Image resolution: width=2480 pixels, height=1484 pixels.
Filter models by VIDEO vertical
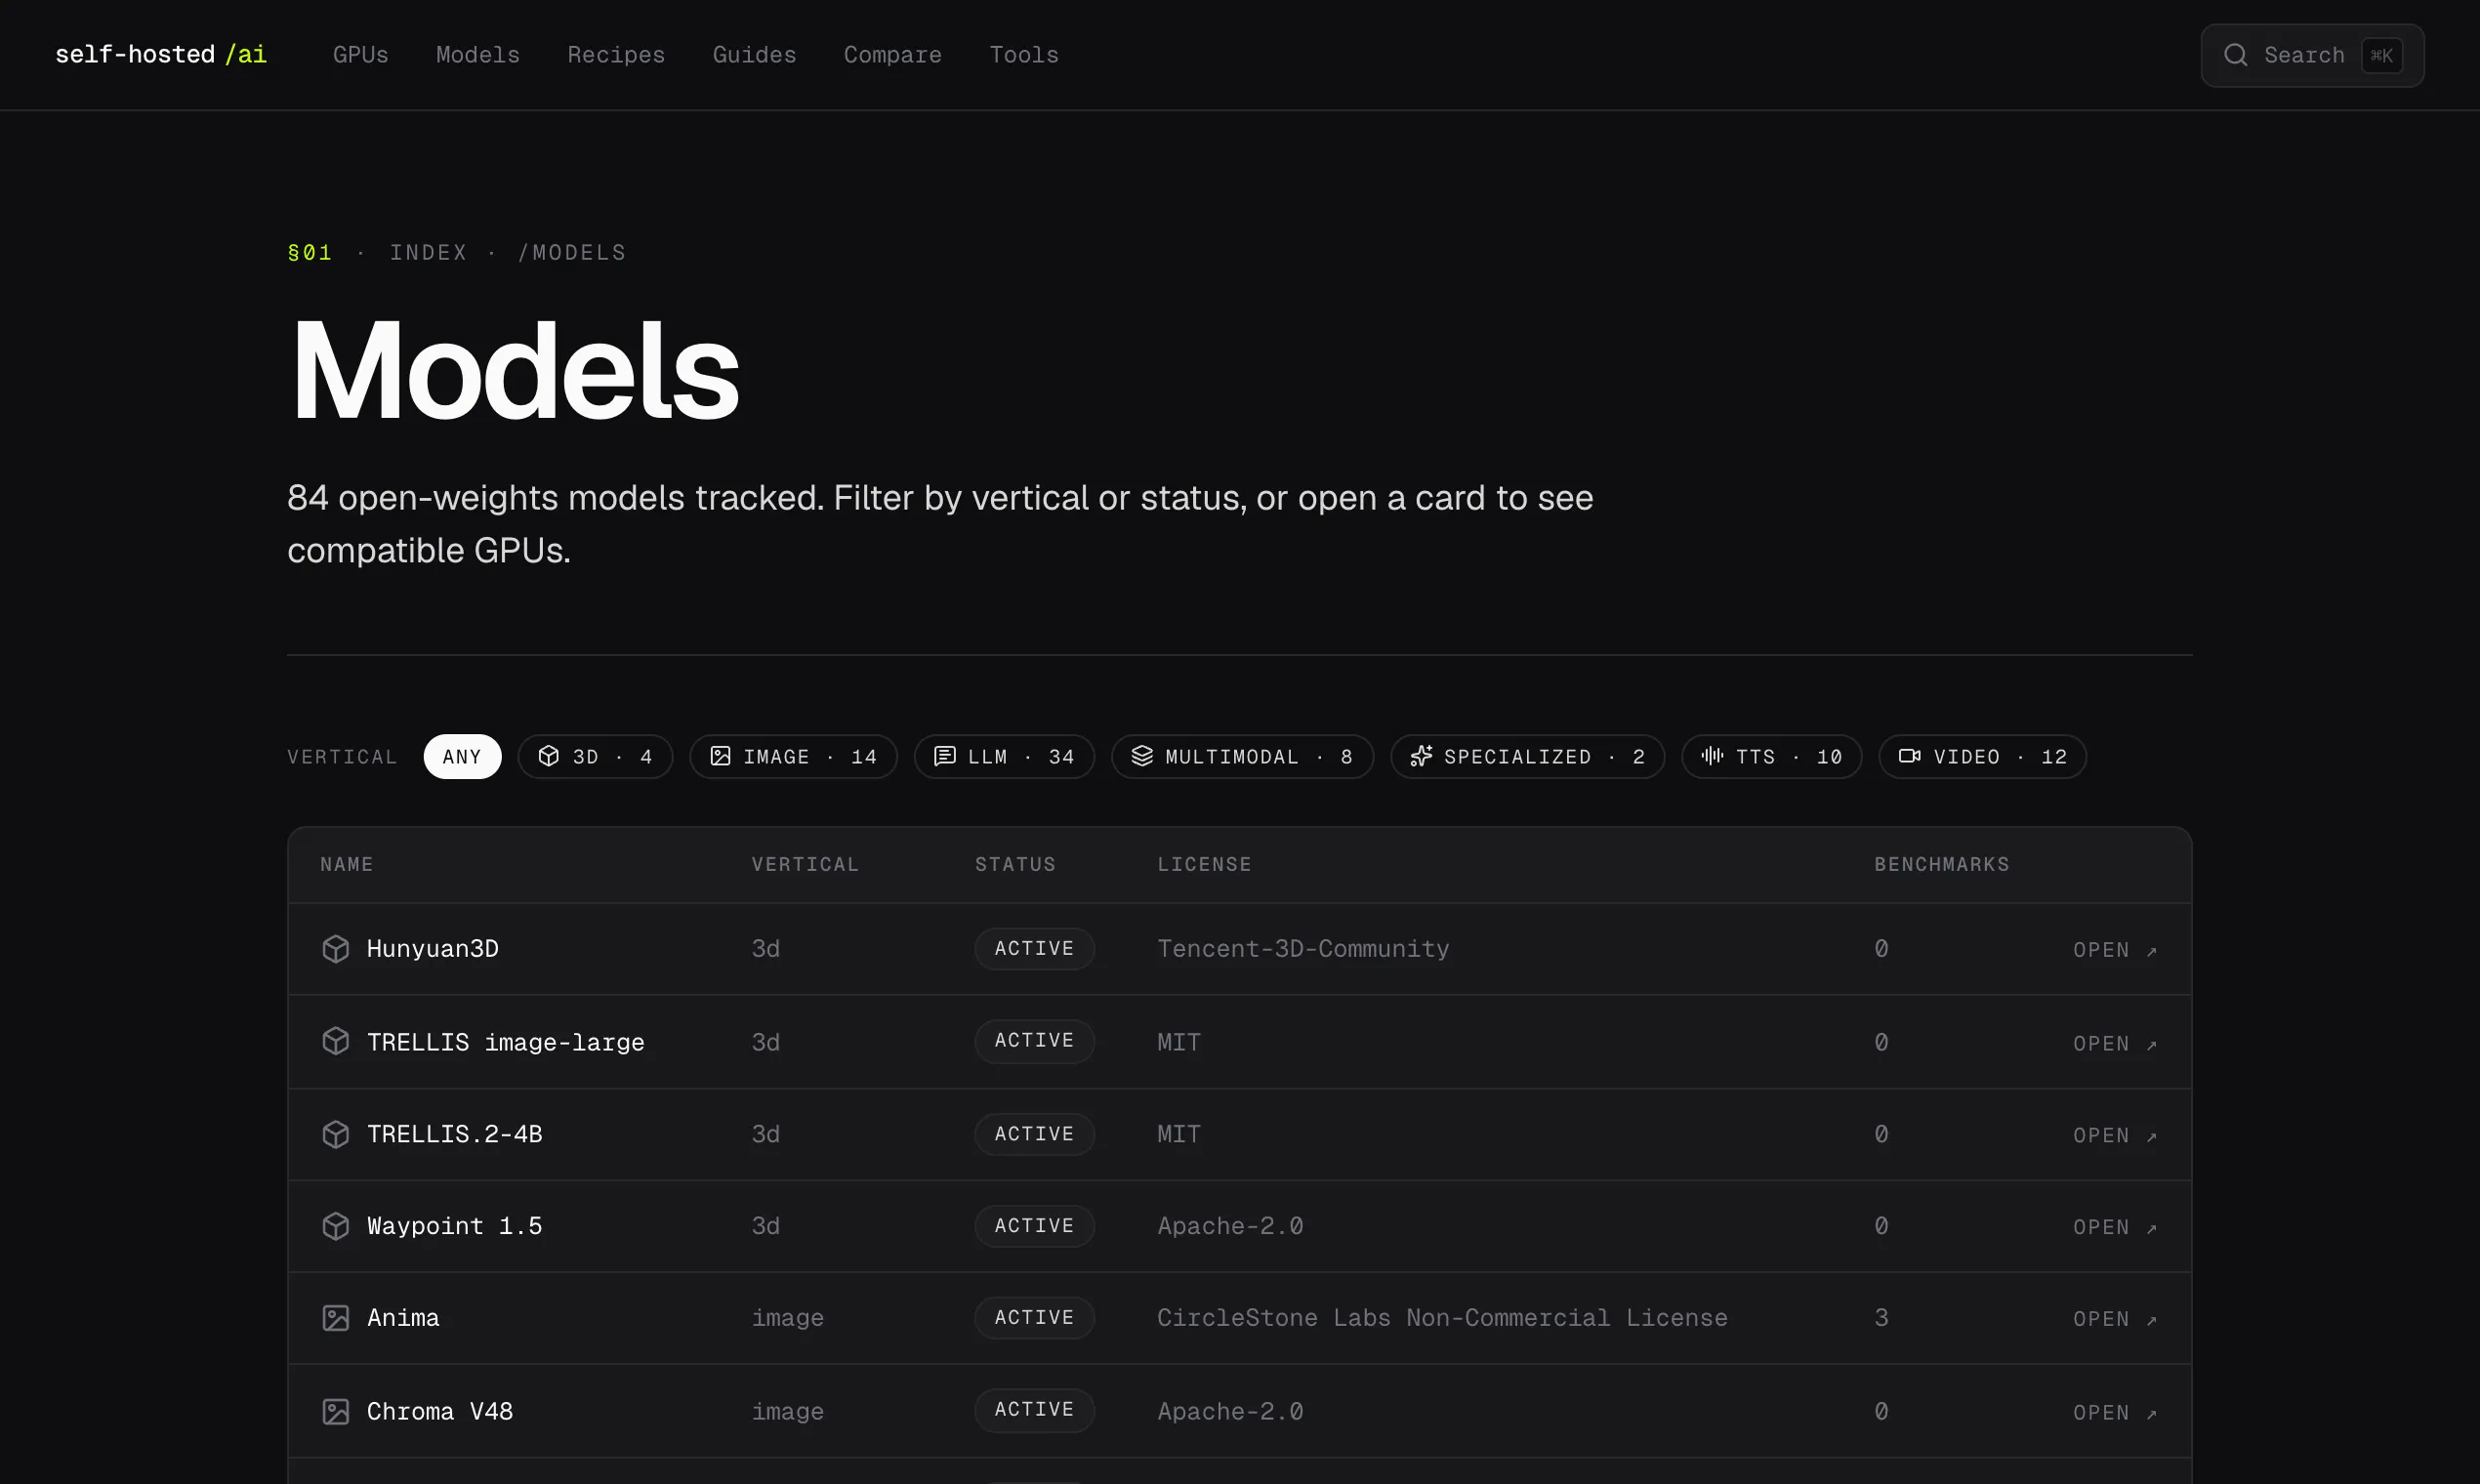click(1982, 757)
